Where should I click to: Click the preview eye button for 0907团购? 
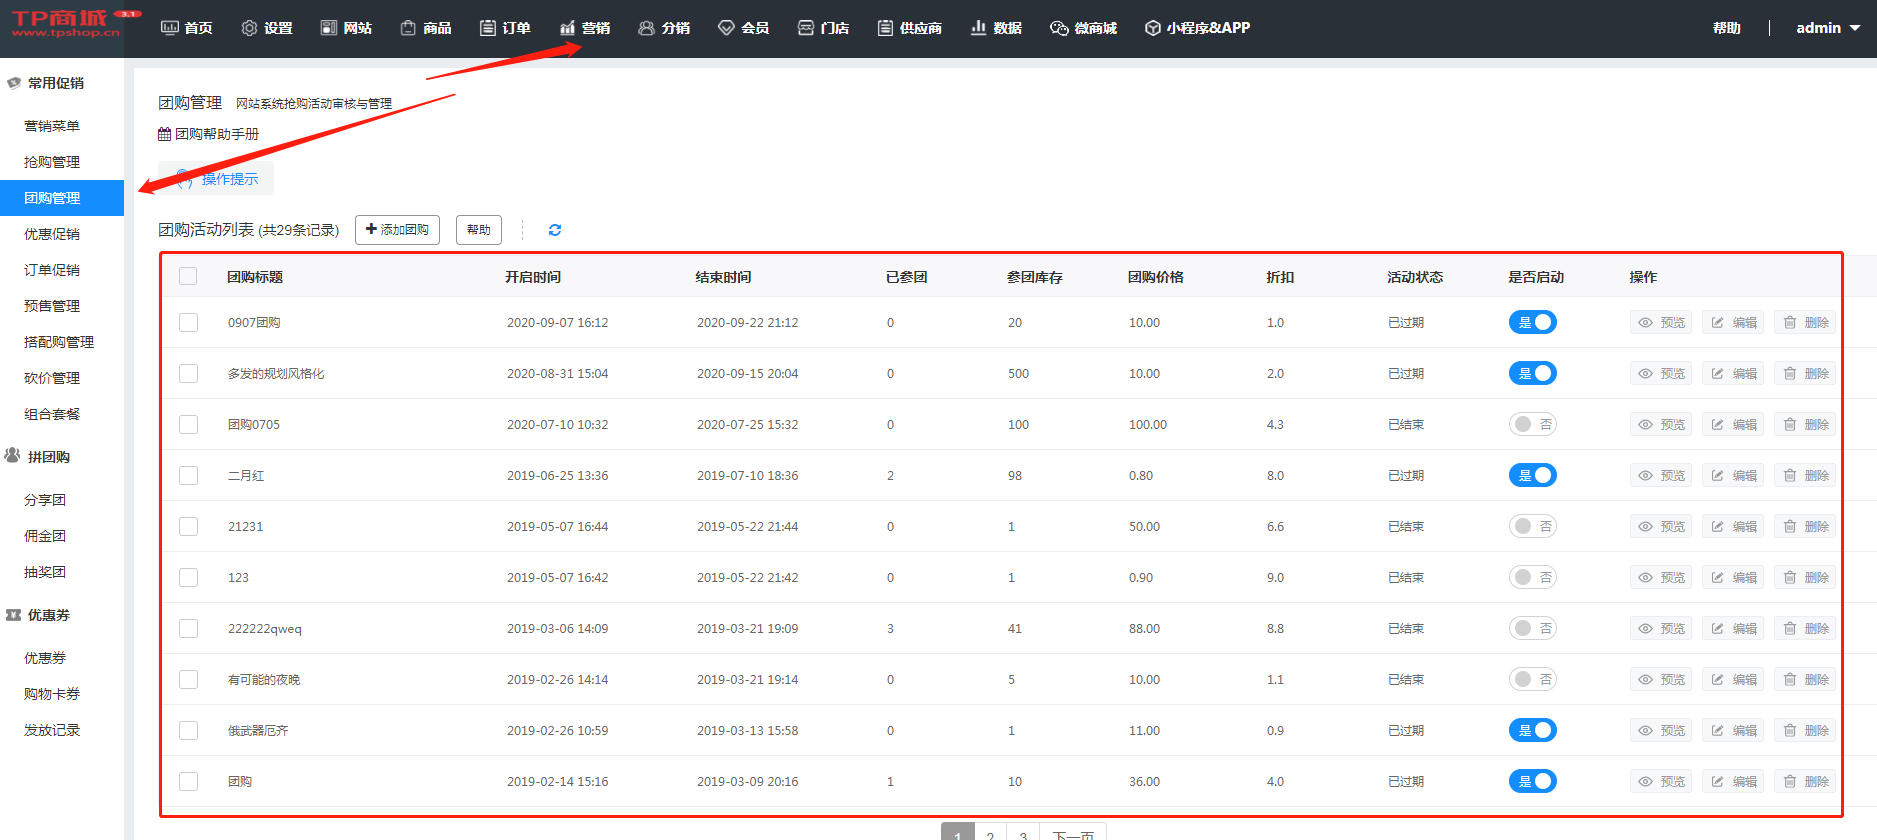click(x=1660, y=323)
